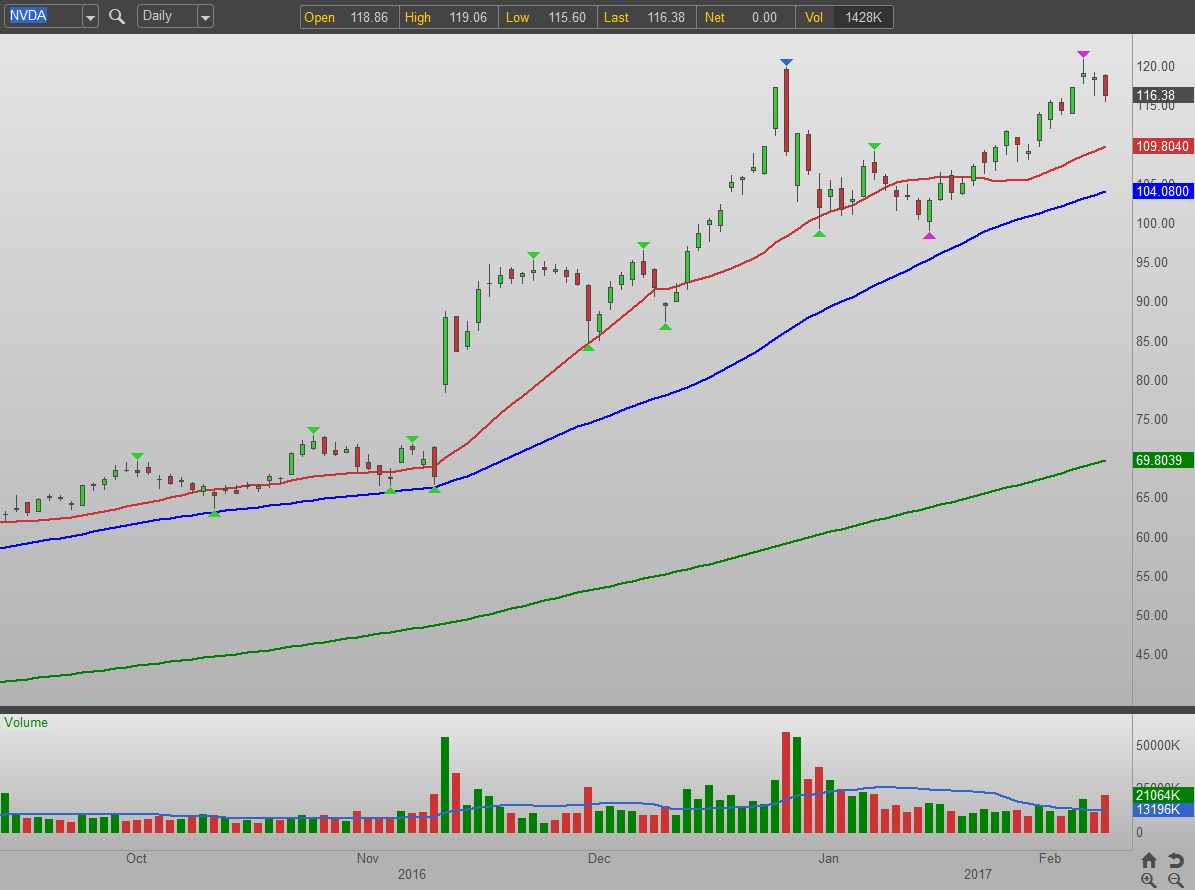Click the magnifying glass symbol search icon
The height and width of the screenshot is (890, 1195).
click(117, 17)
